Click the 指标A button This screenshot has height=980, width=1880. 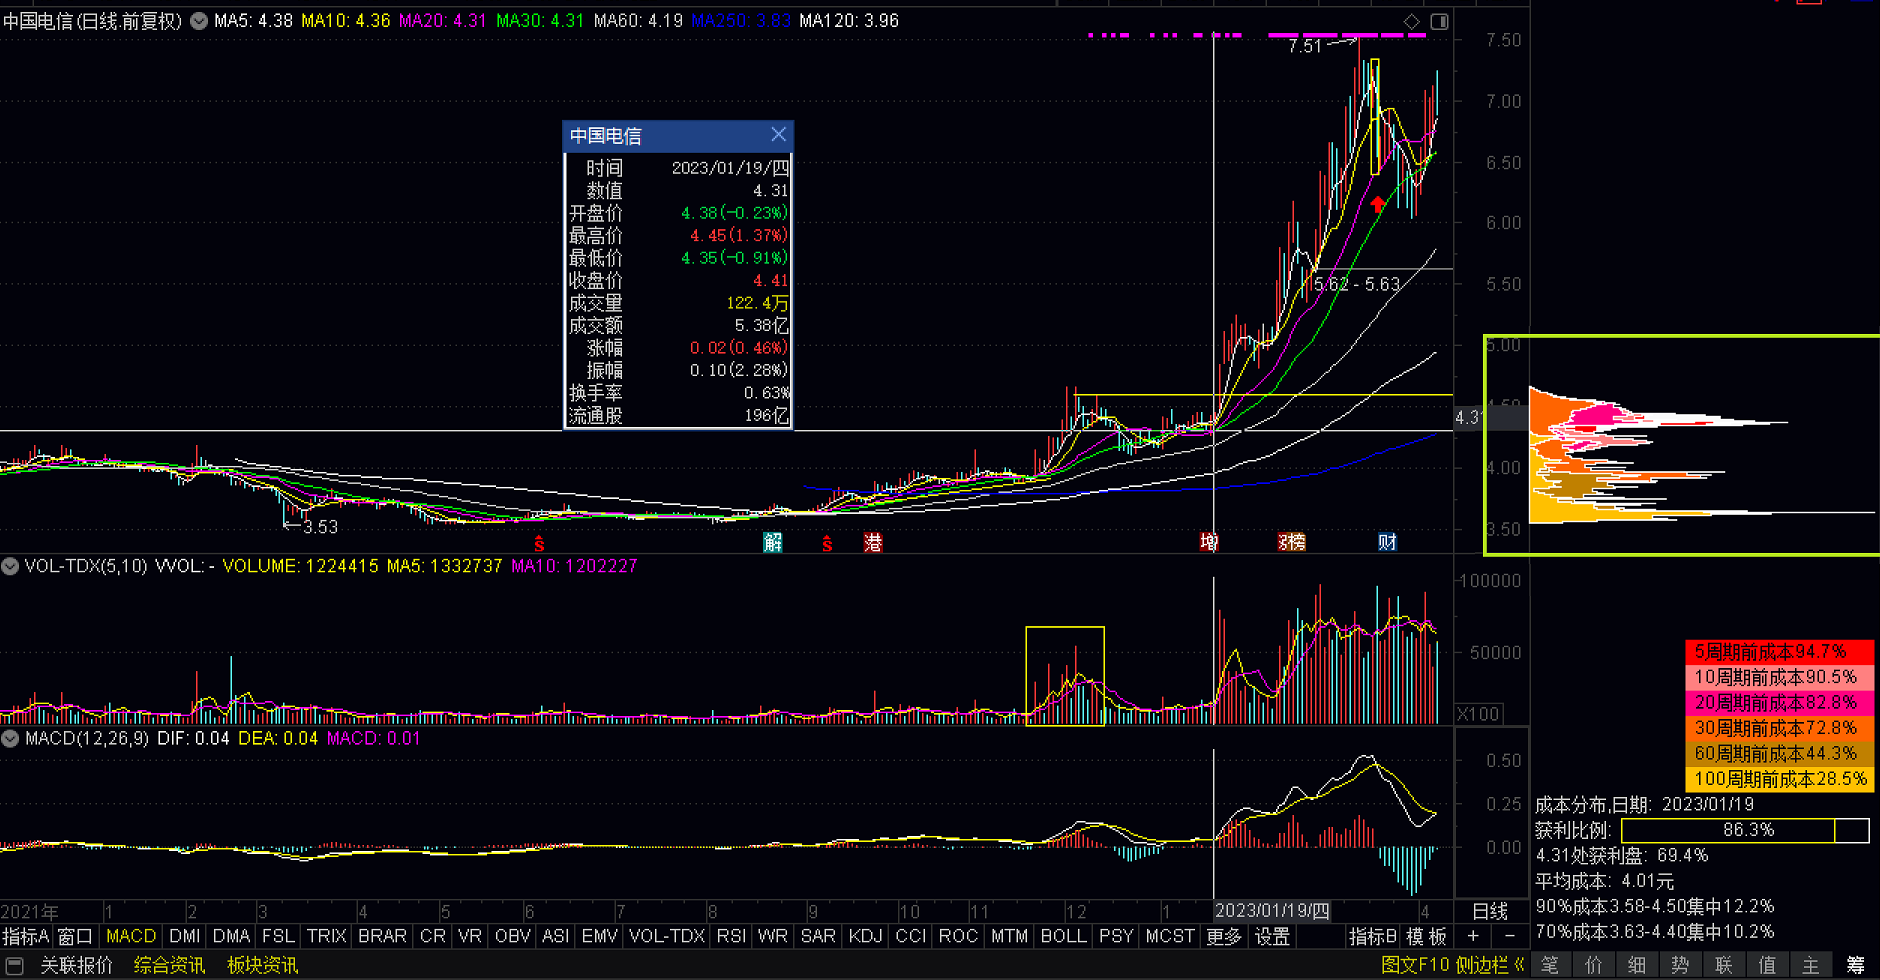click(26, 936)
